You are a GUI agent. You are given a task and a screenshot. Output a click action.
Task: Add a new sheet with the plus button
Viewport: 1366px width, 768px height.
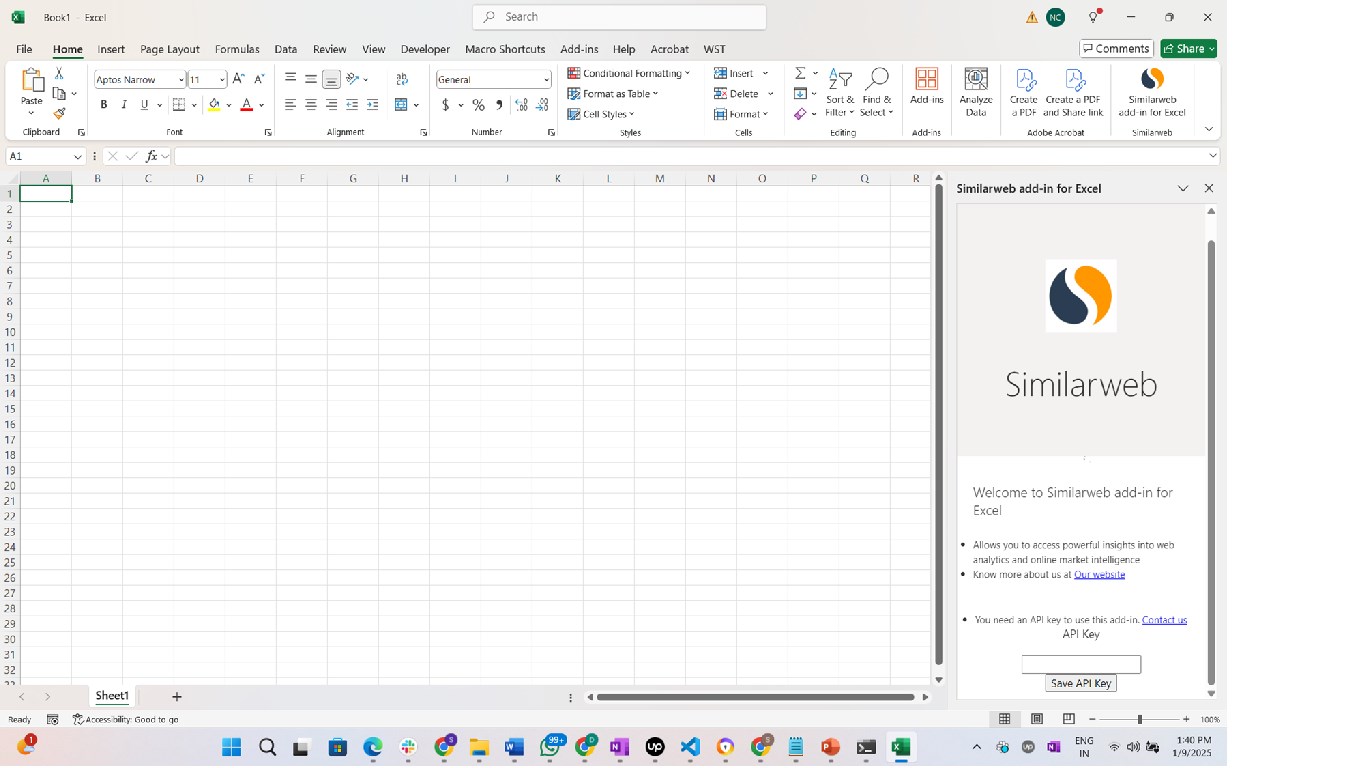click(x=177, y=696)
